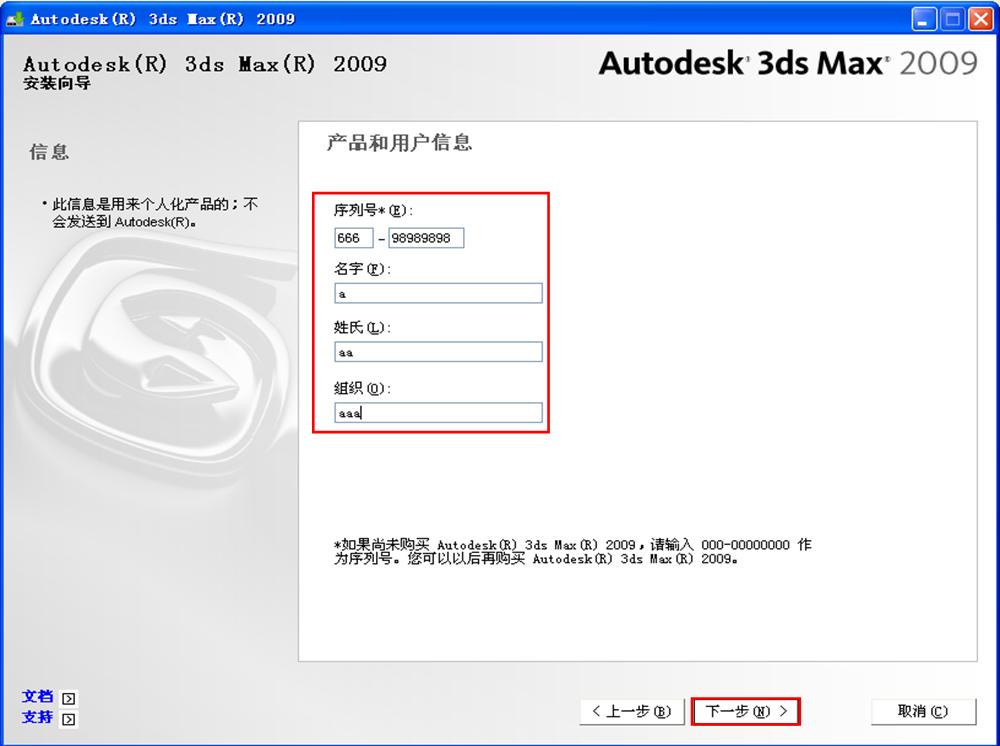Cancel the installation with 取消
This screenshot has height=746, width=1000.
tap(923, 712)
